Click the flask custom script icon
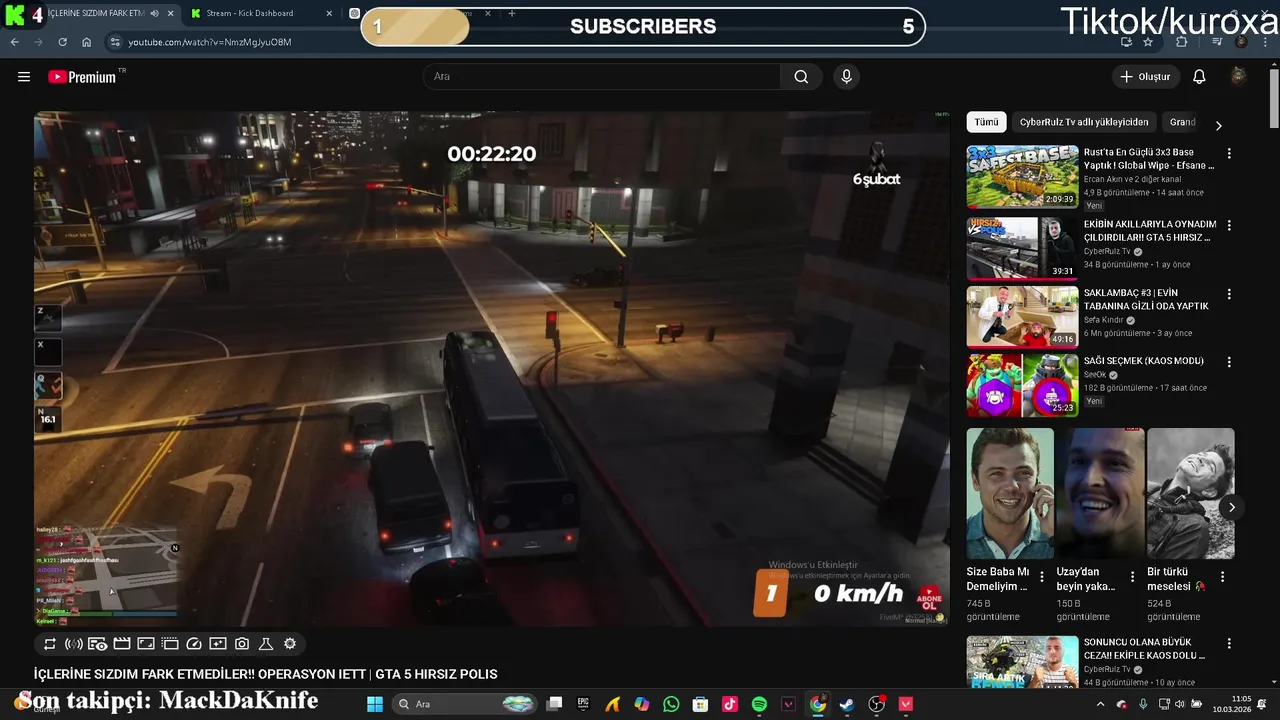 (266, 644)
